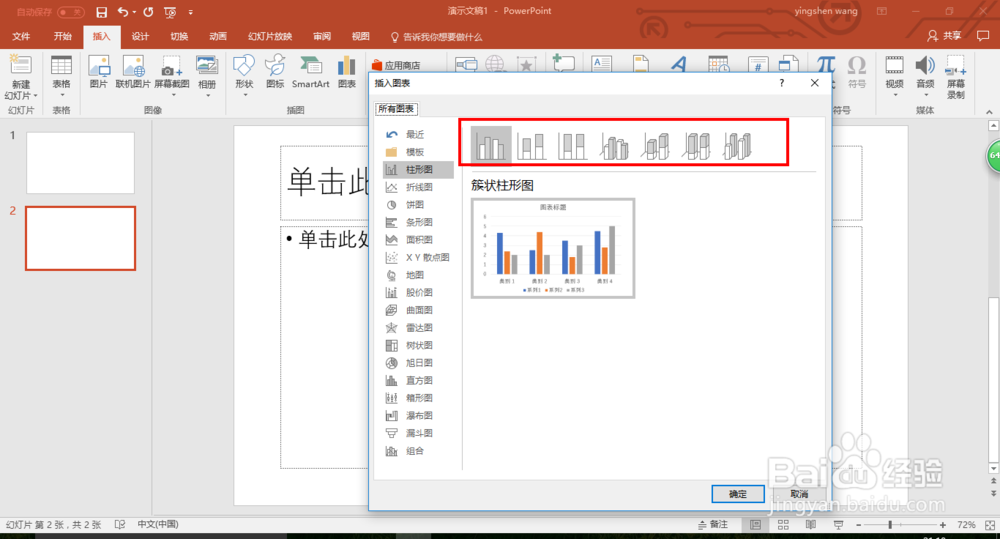Viewport: 1000px width, 539px height.
Task: Select the 3-D 100% stacked column icon
Action: click(696, 145)
